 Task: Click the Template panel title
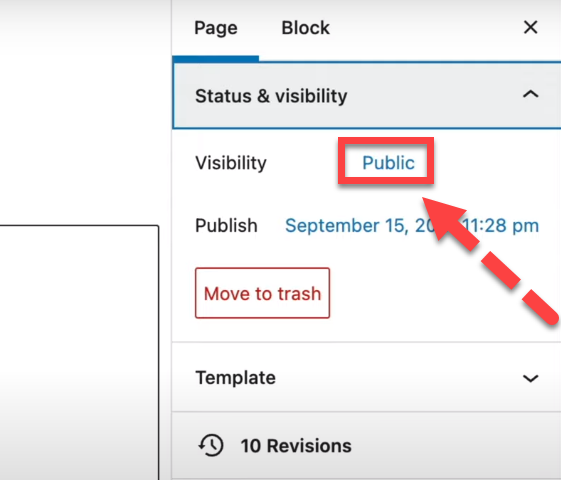(235, 378)
